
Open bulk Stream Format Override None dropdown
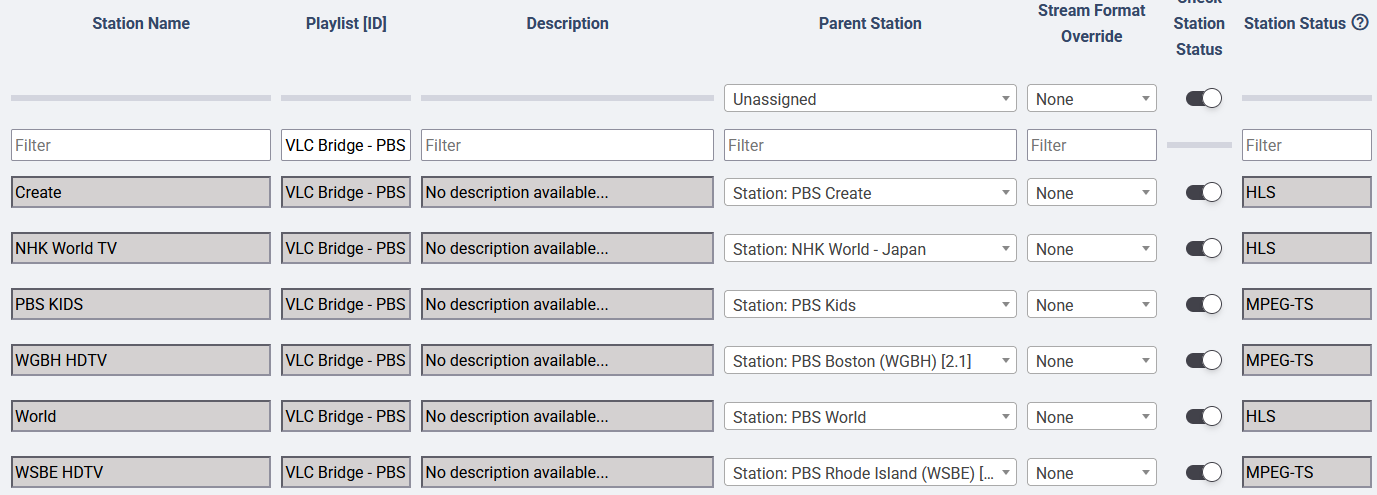(1091, 99)
